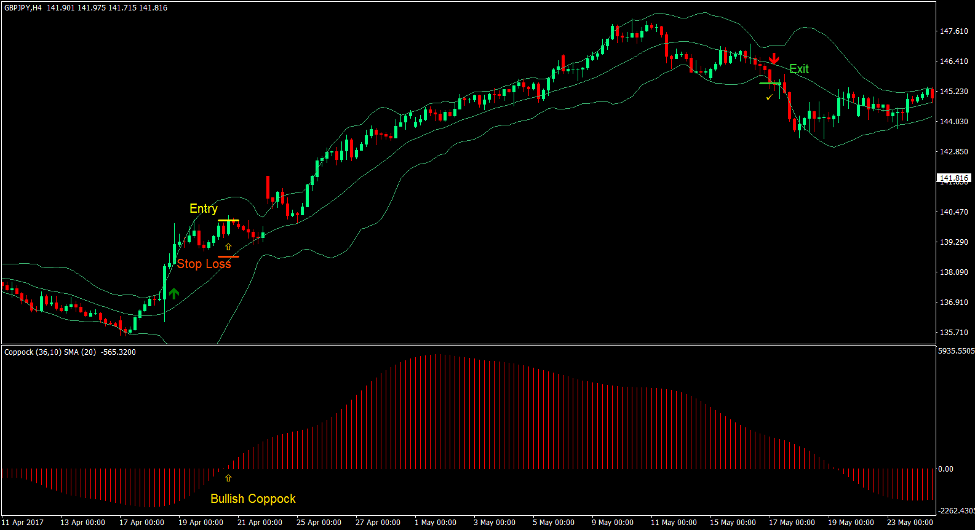Image resolution: width=977 pixels, height=531 pixels.
Task: Select small yellow arrow below Entry candle
Action: point(228,244)
